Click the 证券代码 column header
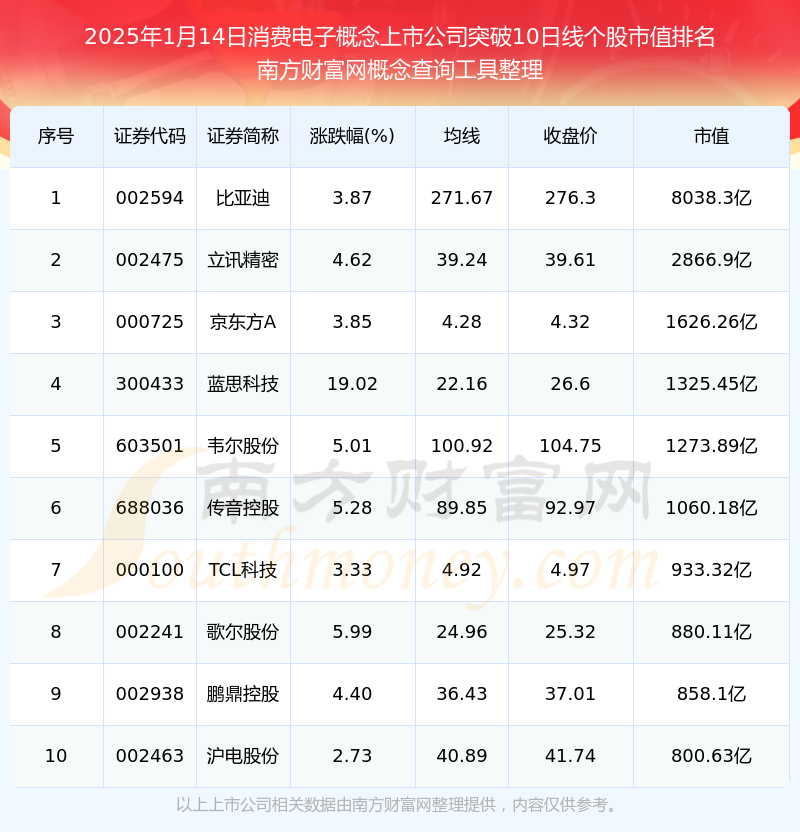Viewport: 800px width, 832px height. [150, 136]
